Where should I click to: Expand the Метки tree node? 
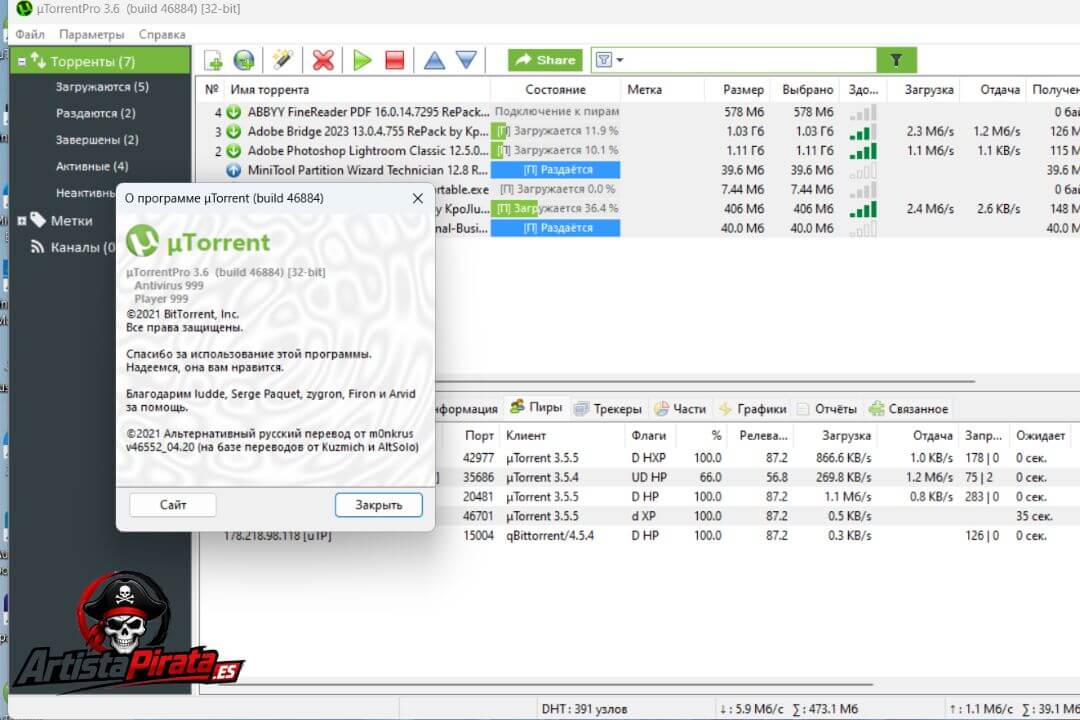[22, 220]
